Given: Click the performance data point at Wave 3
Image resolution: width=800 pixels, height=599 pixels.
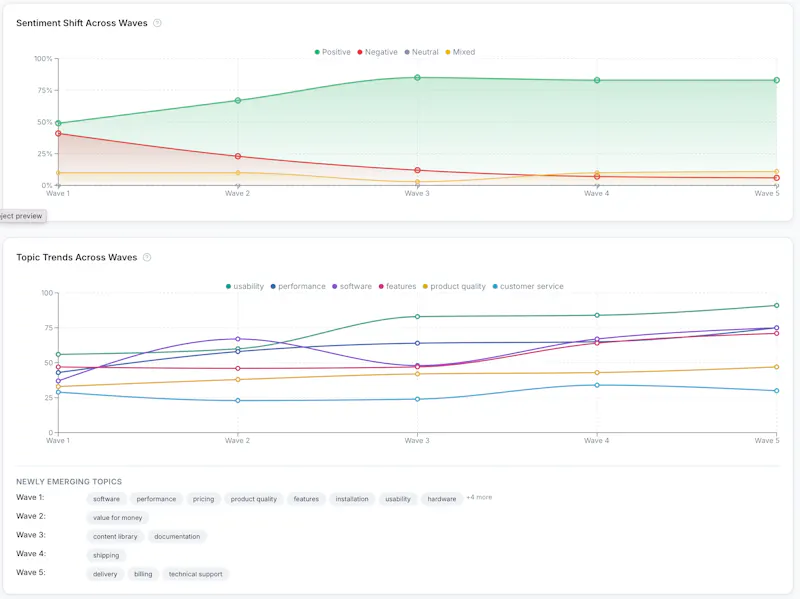Looking at the screenshot, I should tap(417, 343).
